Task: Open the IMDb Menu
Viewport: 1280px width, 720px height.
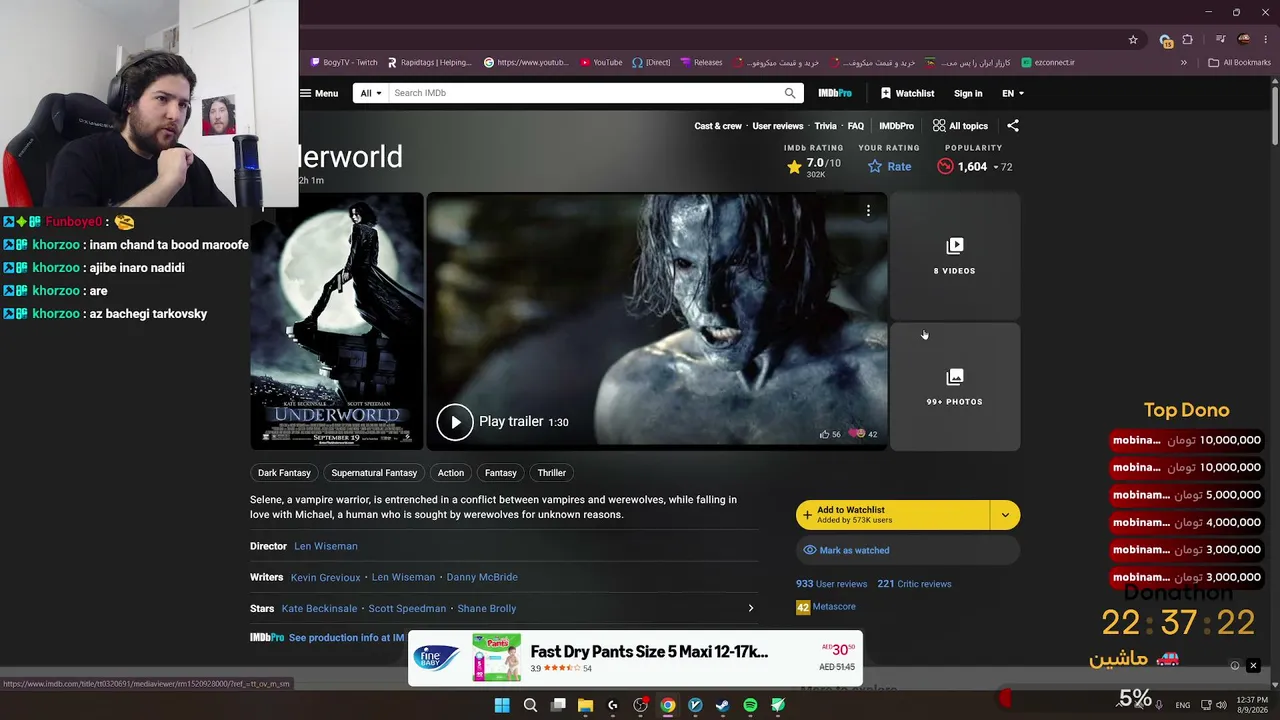Action: tap(319, 93)
